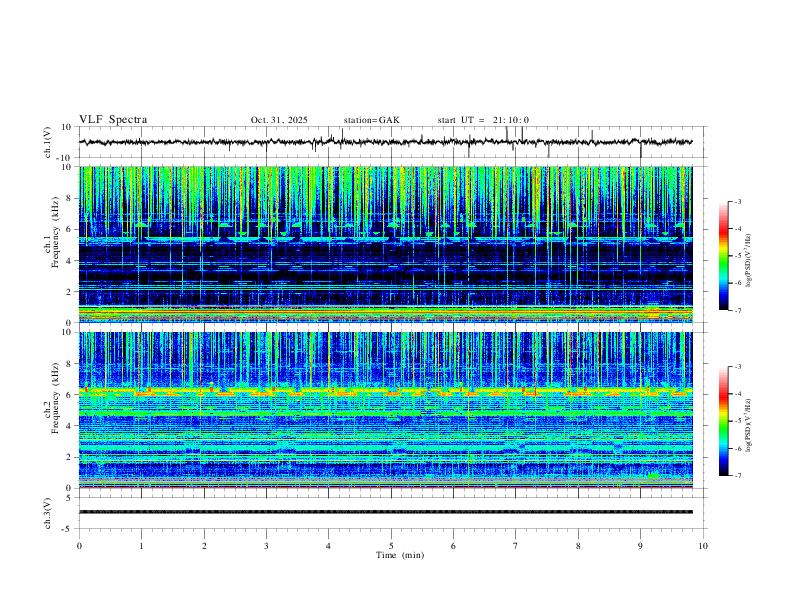Click time axis tick label "4"
Image resolution: width=792 pixels, height=612 pixels.
(x=329, y=546)
